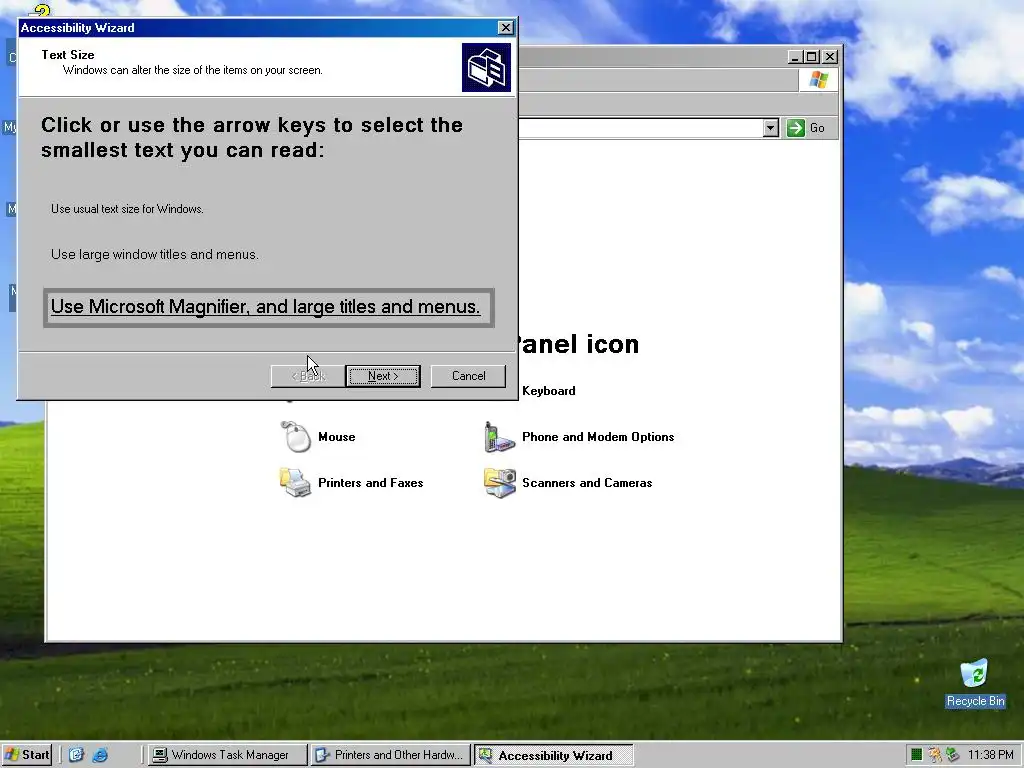Viewport: 1024px width, 768px height.
Task: Click the address bar input field
Action: click(640, 128)
